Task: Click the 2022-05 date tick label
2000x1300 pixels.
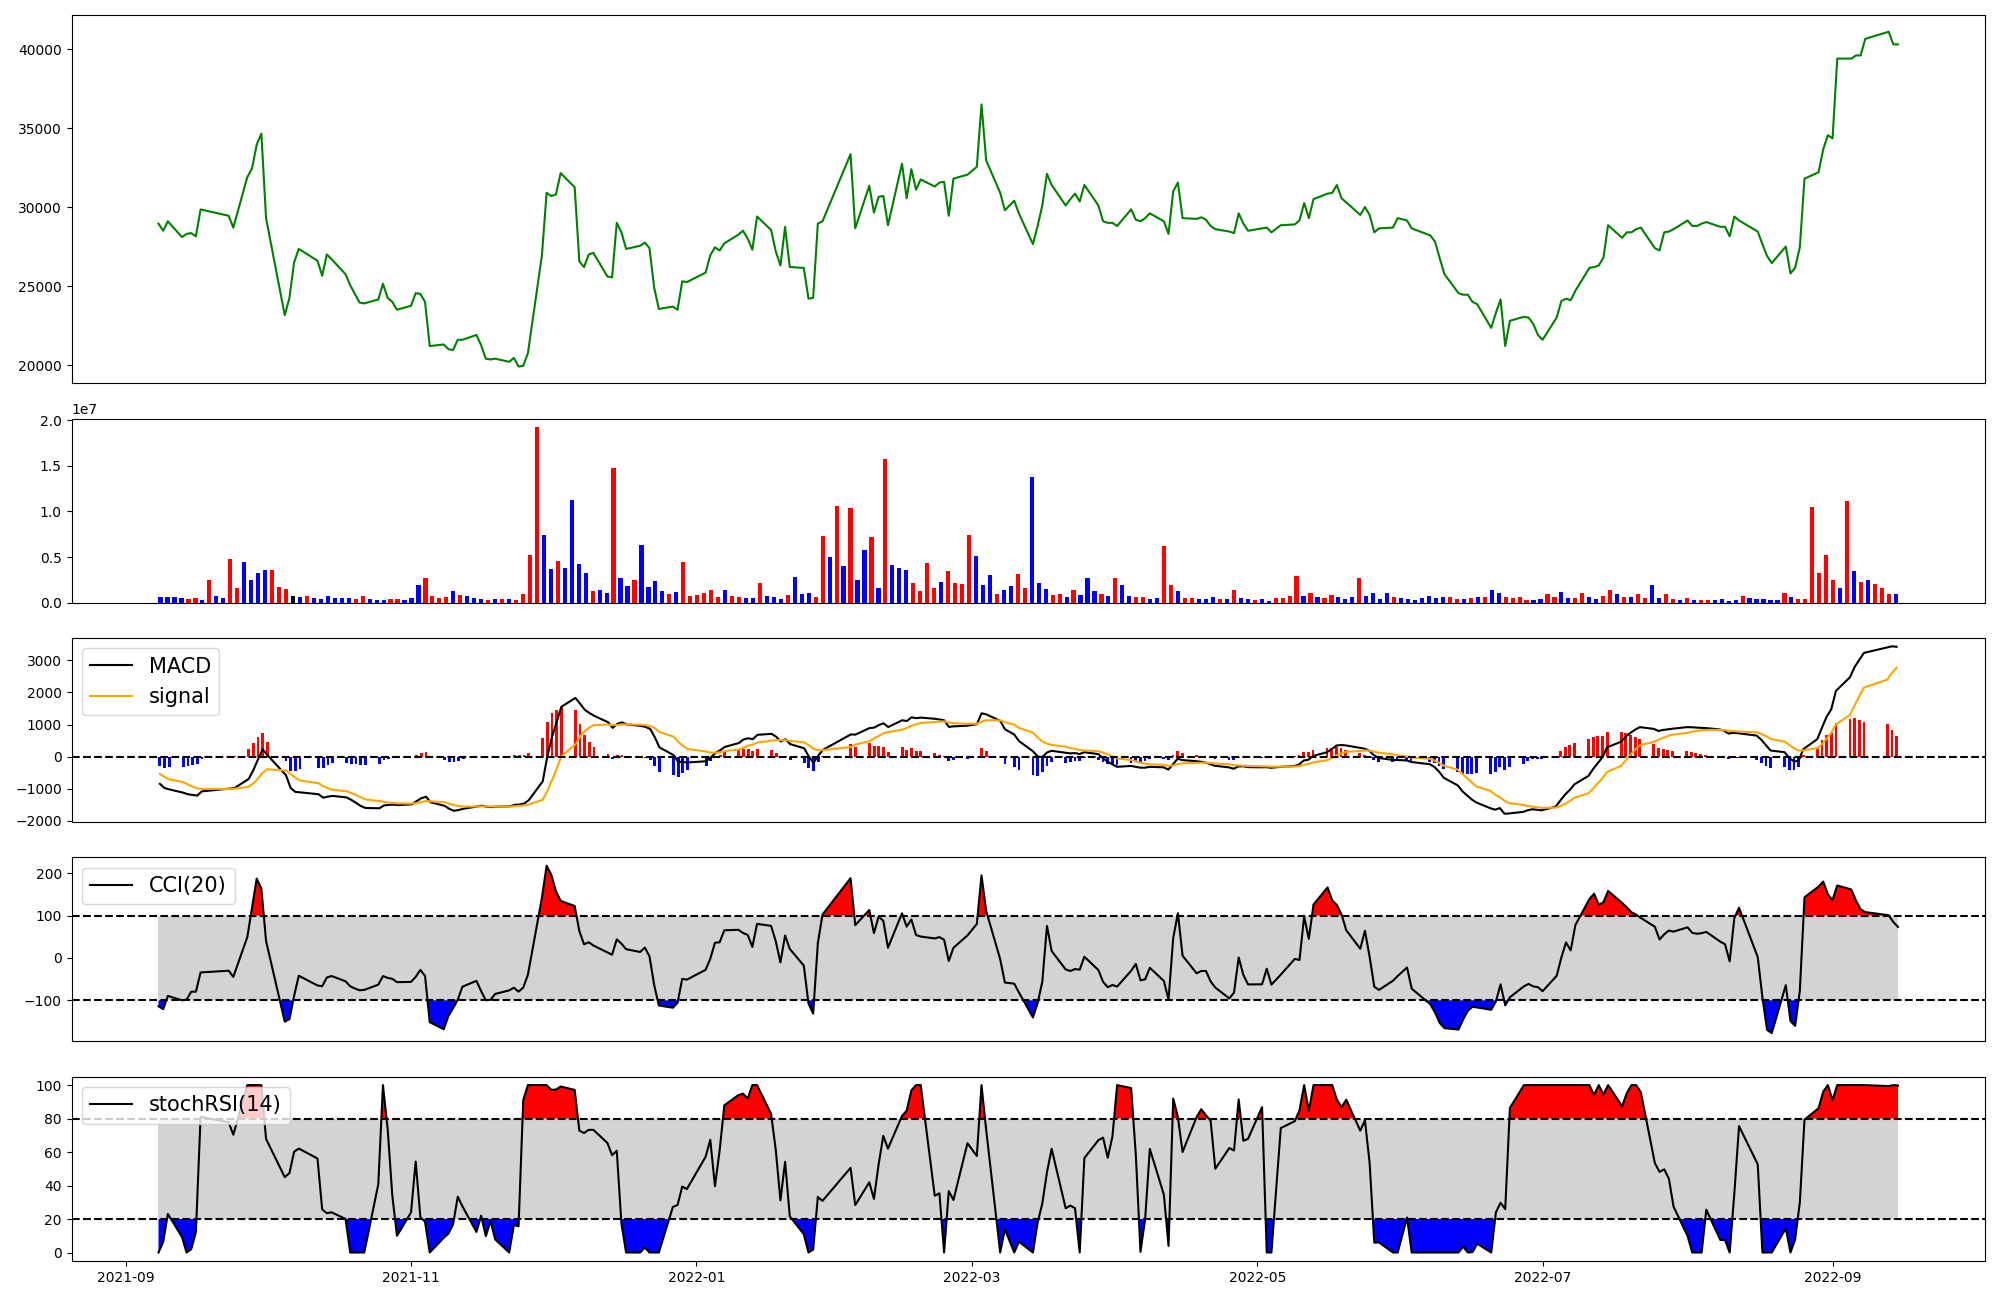Action: (x=1257, y=1277)
